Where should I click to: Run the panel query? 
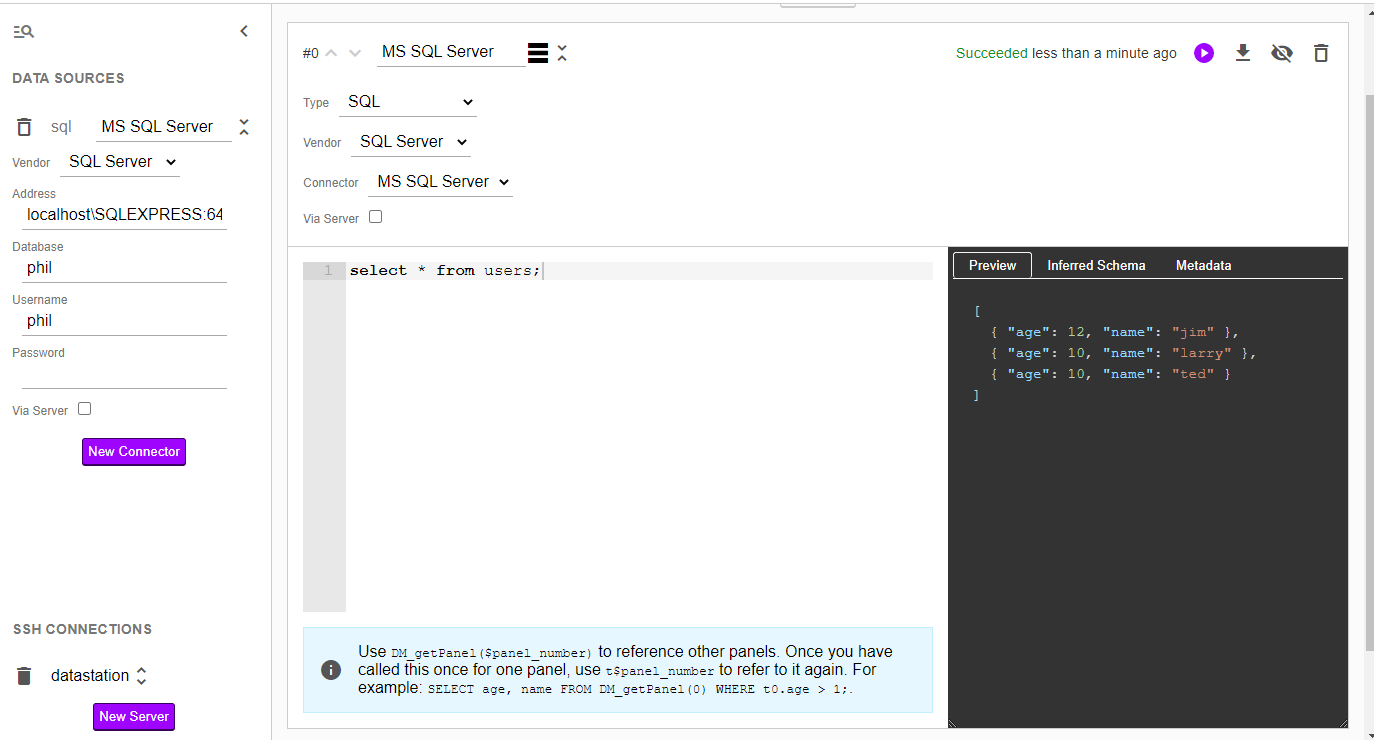(x=1204, y=53)
